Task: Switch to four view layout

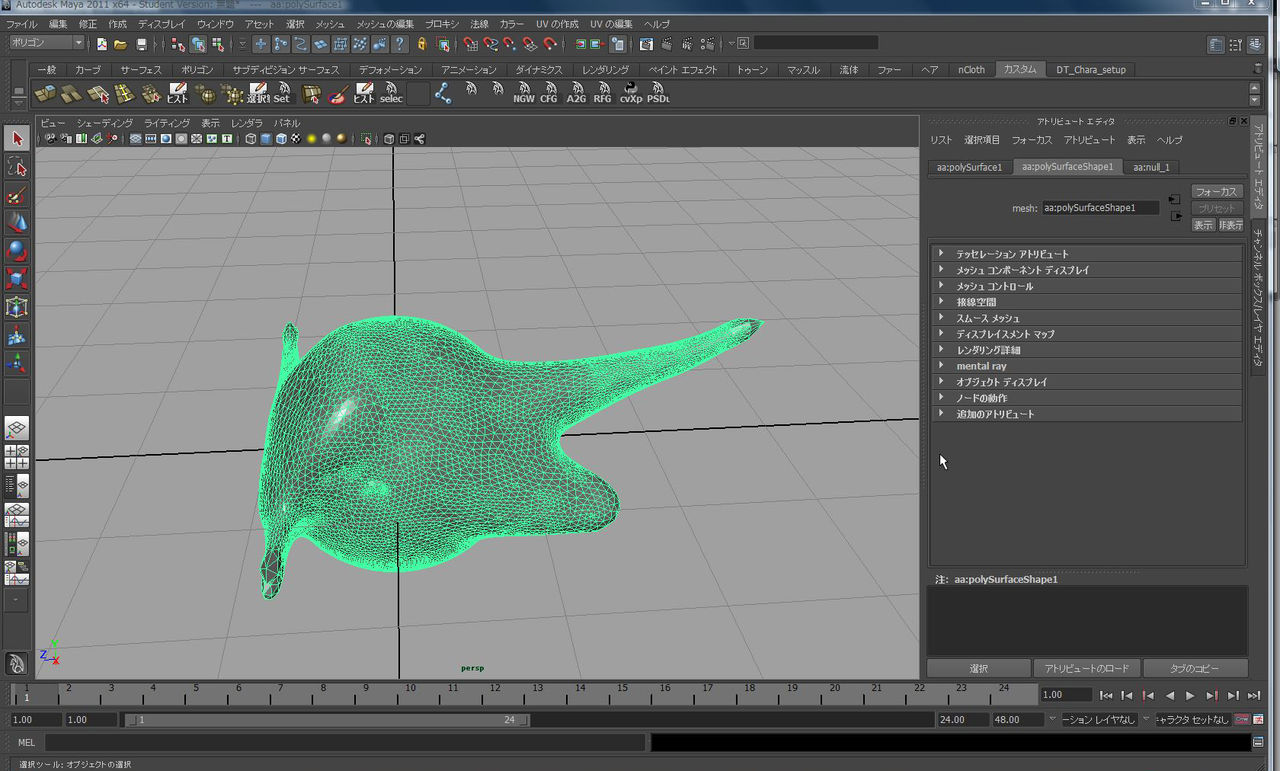Action: pos(17,457)
